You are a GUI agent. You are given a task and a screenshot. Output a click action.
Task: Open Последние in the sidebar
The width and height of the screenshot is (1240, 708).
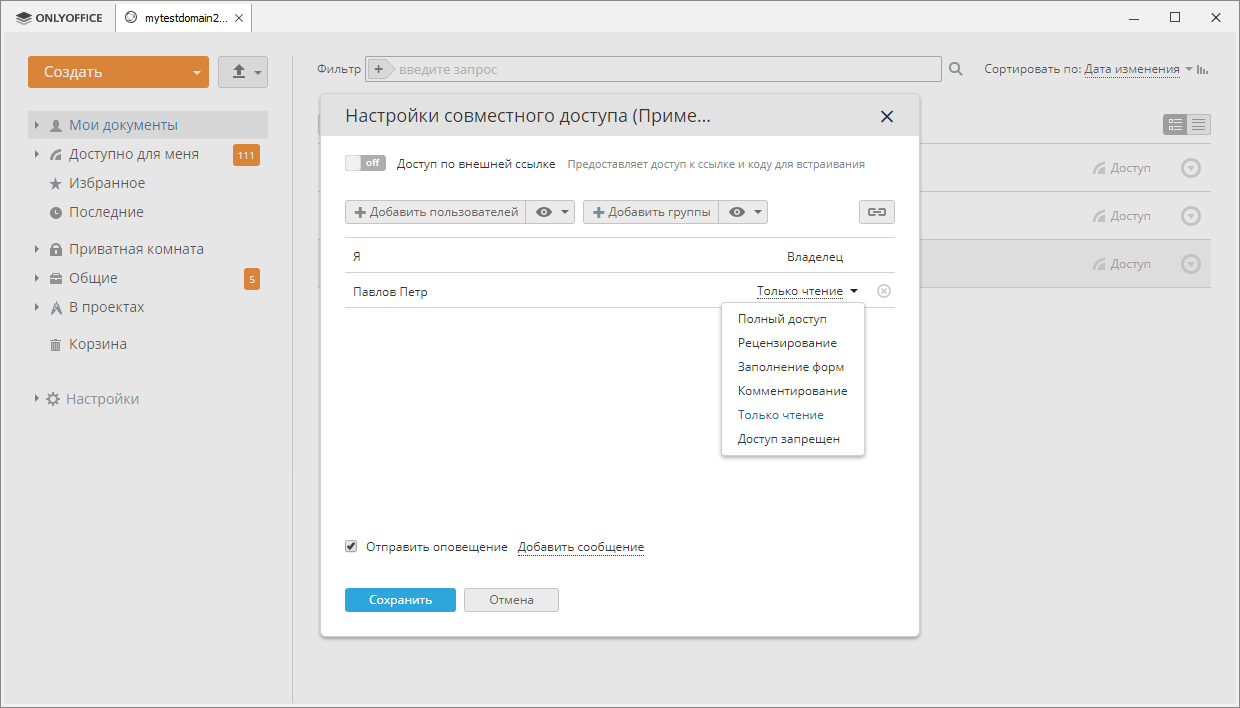click(x=106, y=212)
